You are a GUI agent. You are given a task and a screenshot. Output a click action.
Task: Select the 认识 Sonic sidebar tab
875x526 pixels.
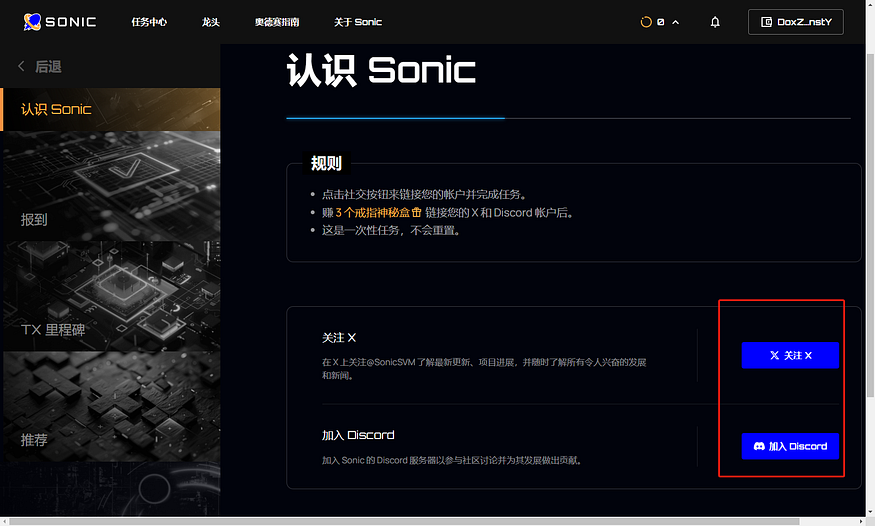tap(110, 109)
